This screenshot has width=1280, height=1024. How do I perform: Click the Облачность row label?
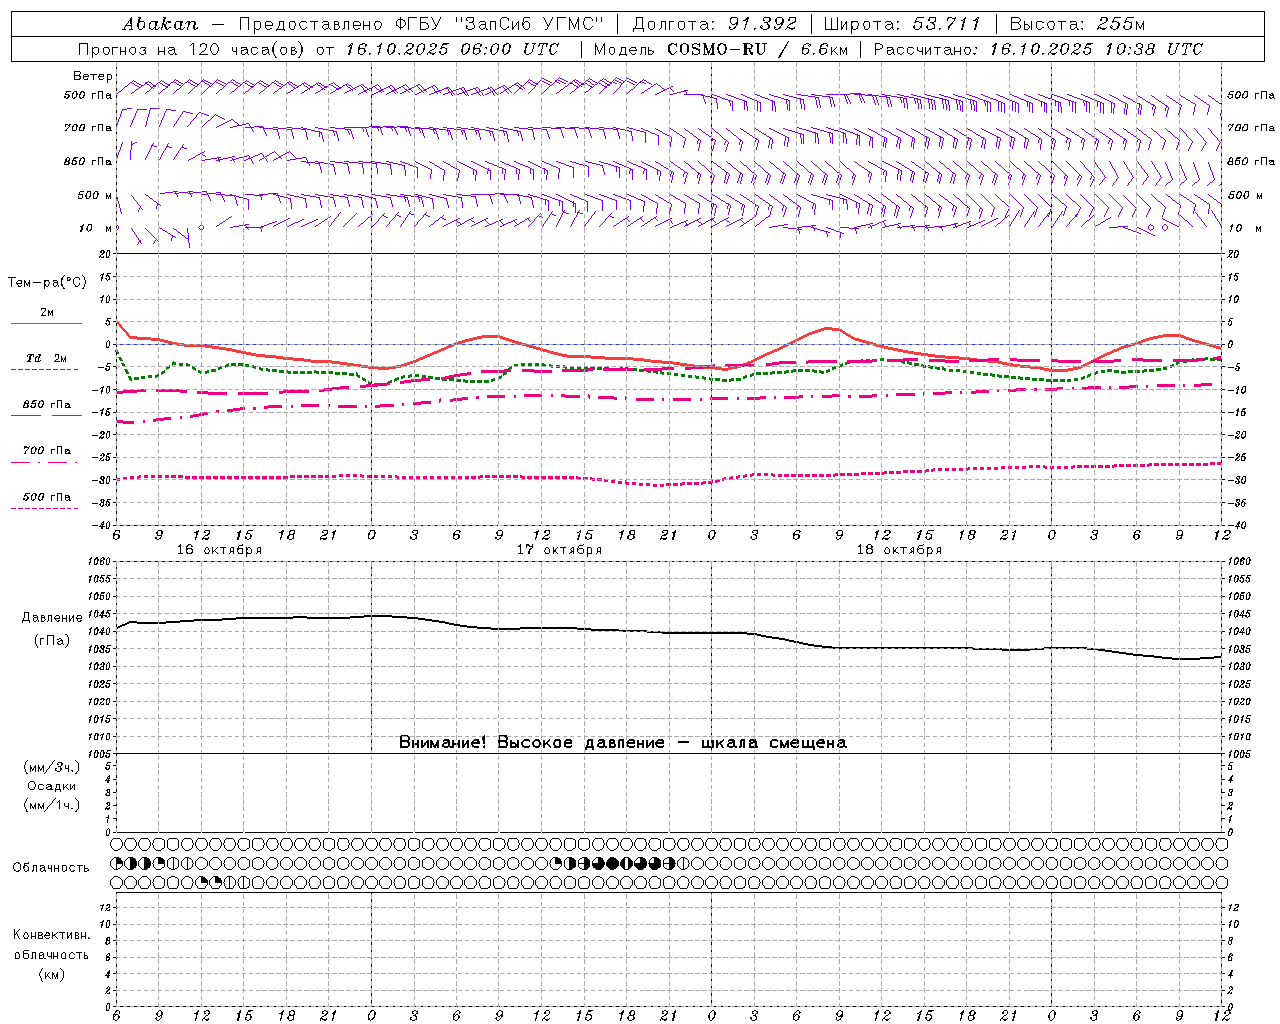coord(51,867)
